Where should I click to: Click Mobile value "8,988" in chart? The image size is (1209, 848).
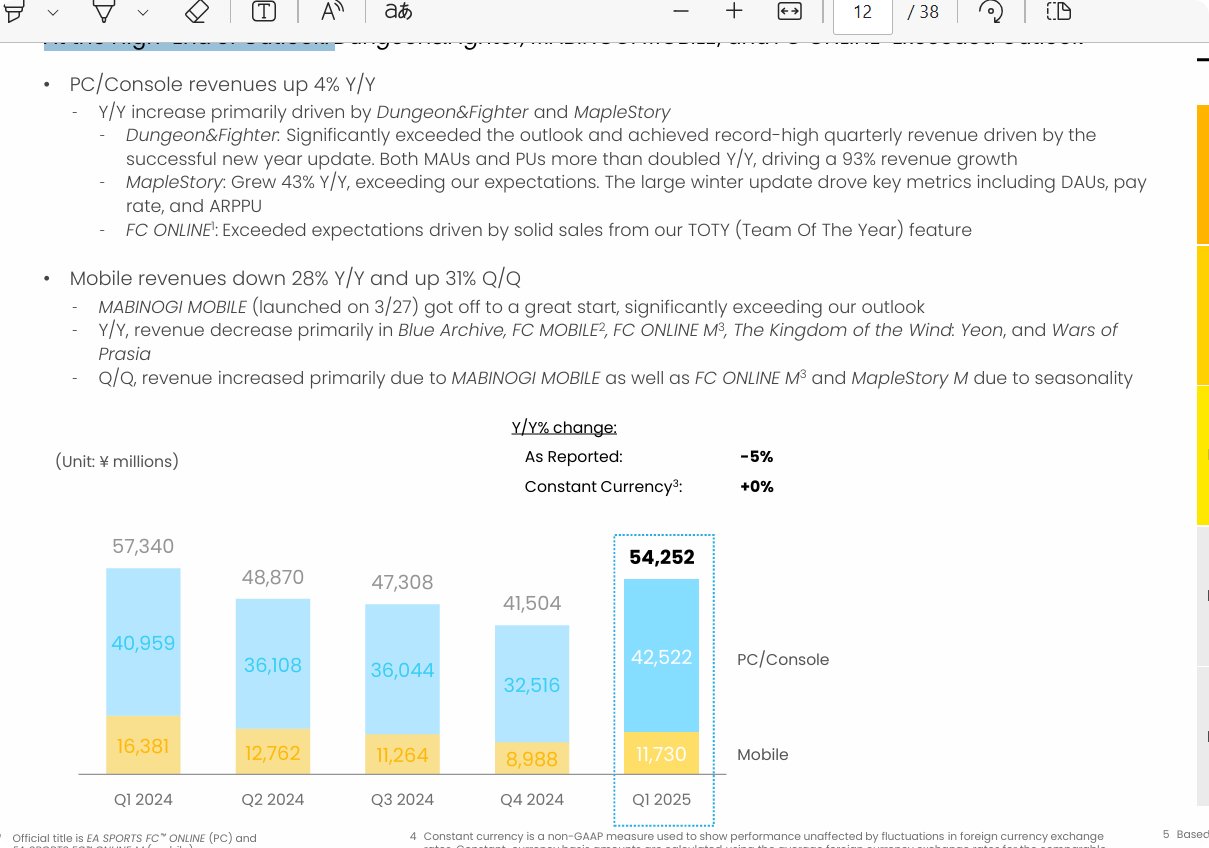point(532,759)
